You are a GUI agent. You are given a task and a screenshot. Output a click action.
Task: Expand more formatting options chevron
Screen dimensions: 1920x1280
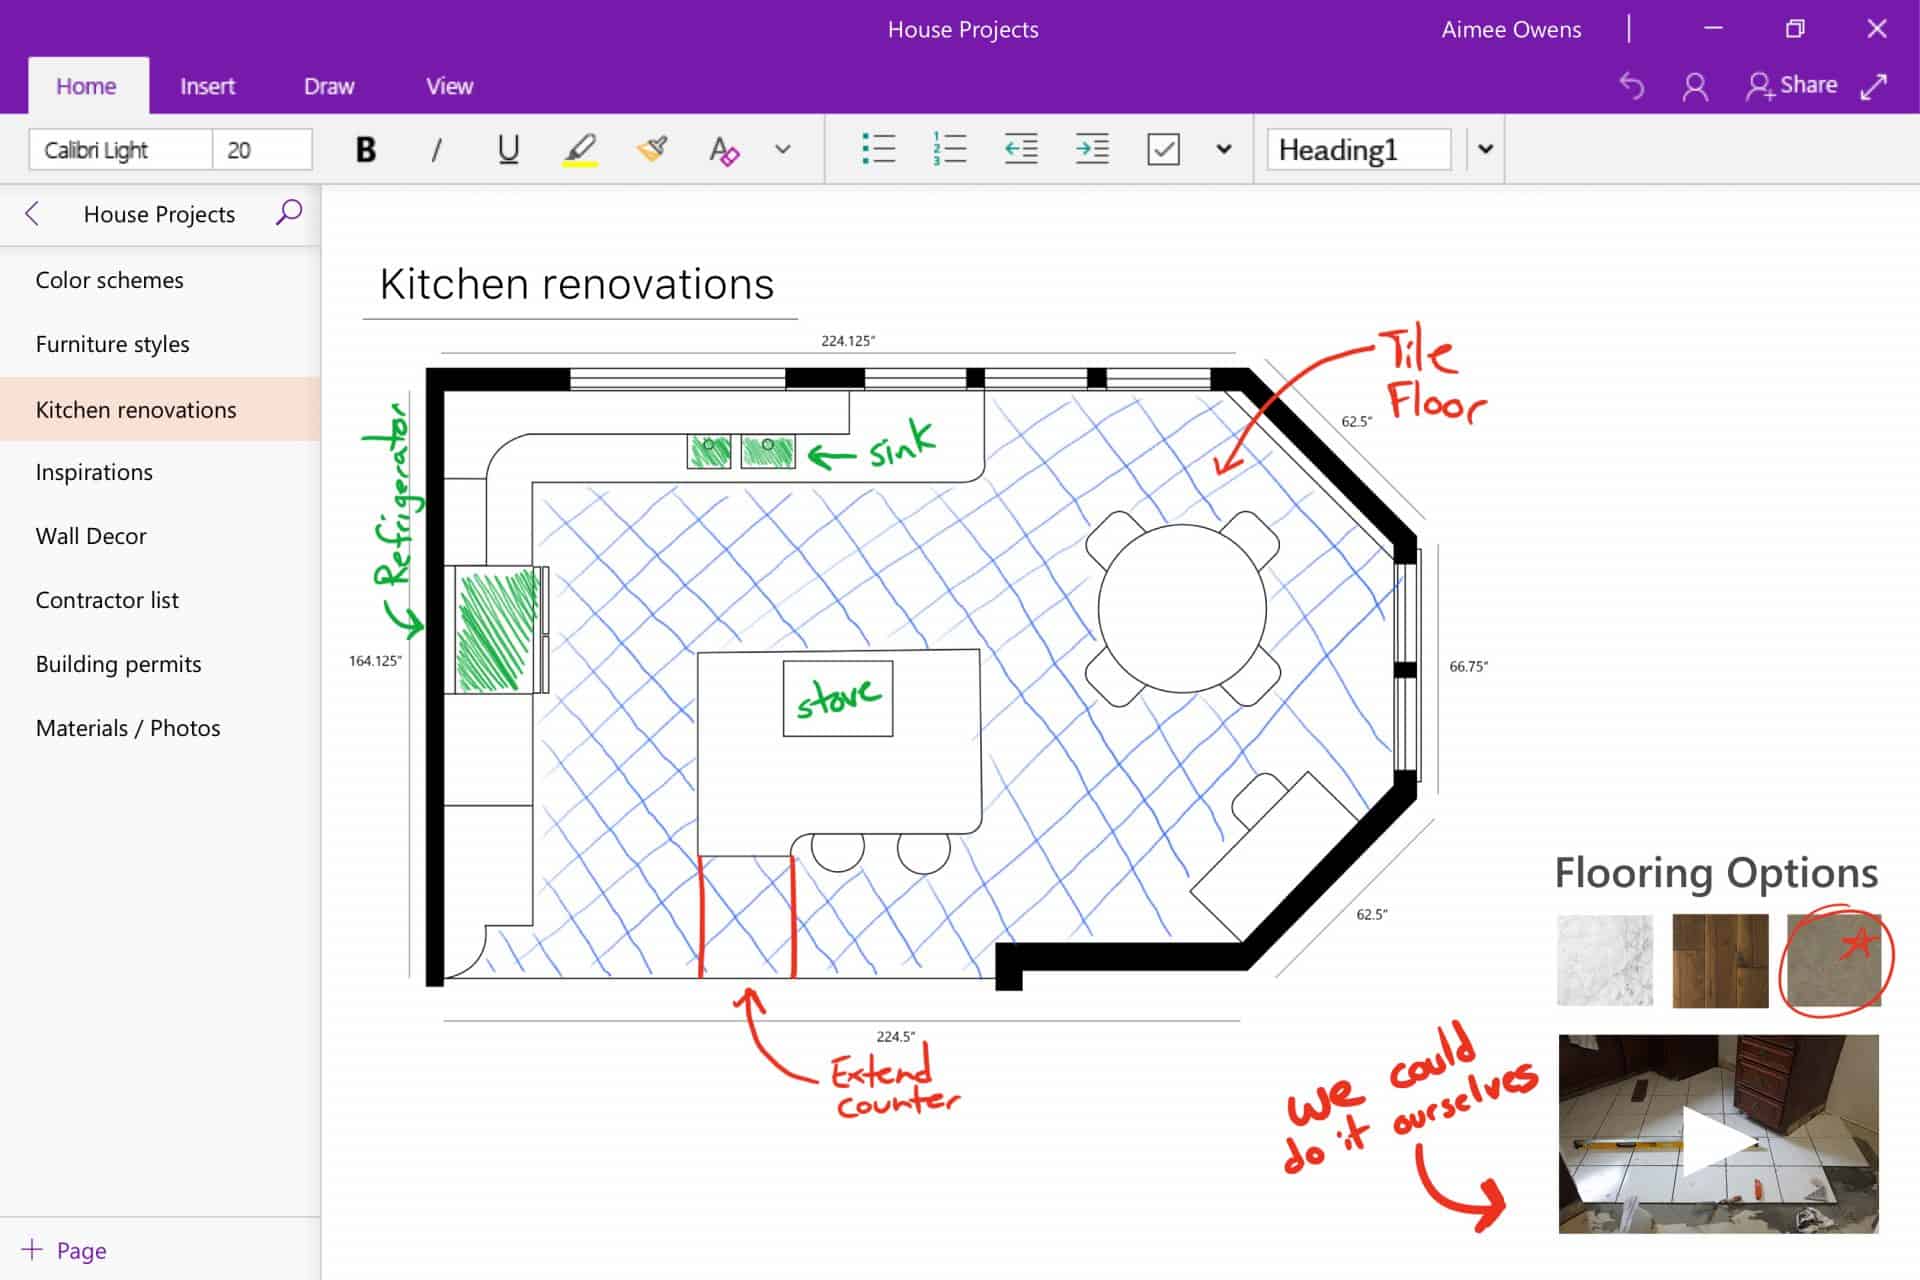click(x=782, y=149)
